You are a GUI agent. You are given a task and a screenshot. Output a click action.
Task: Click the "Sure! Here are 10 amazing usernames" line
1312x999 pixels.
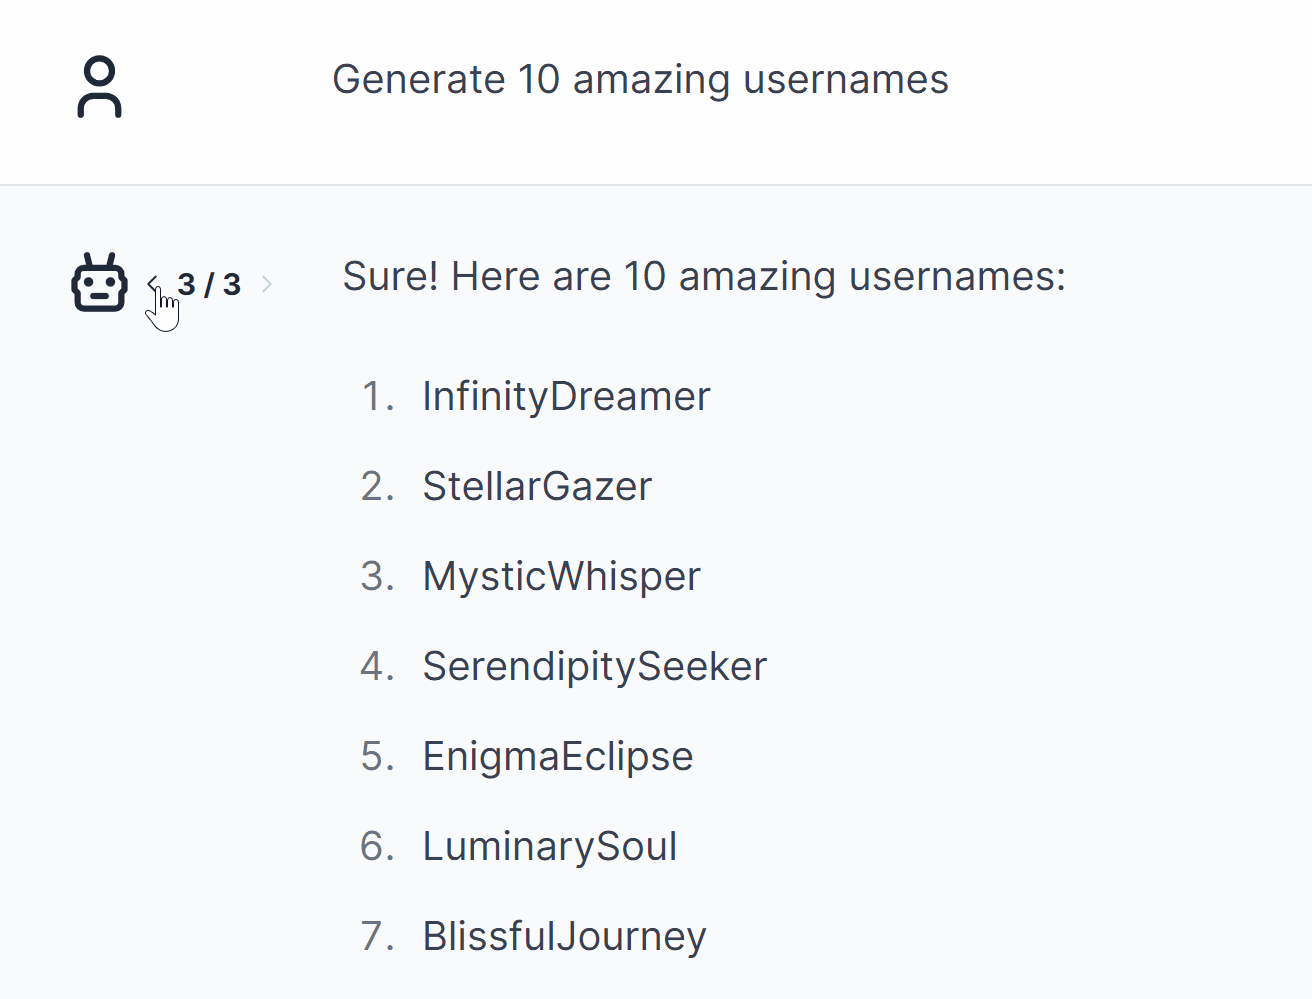704,277
